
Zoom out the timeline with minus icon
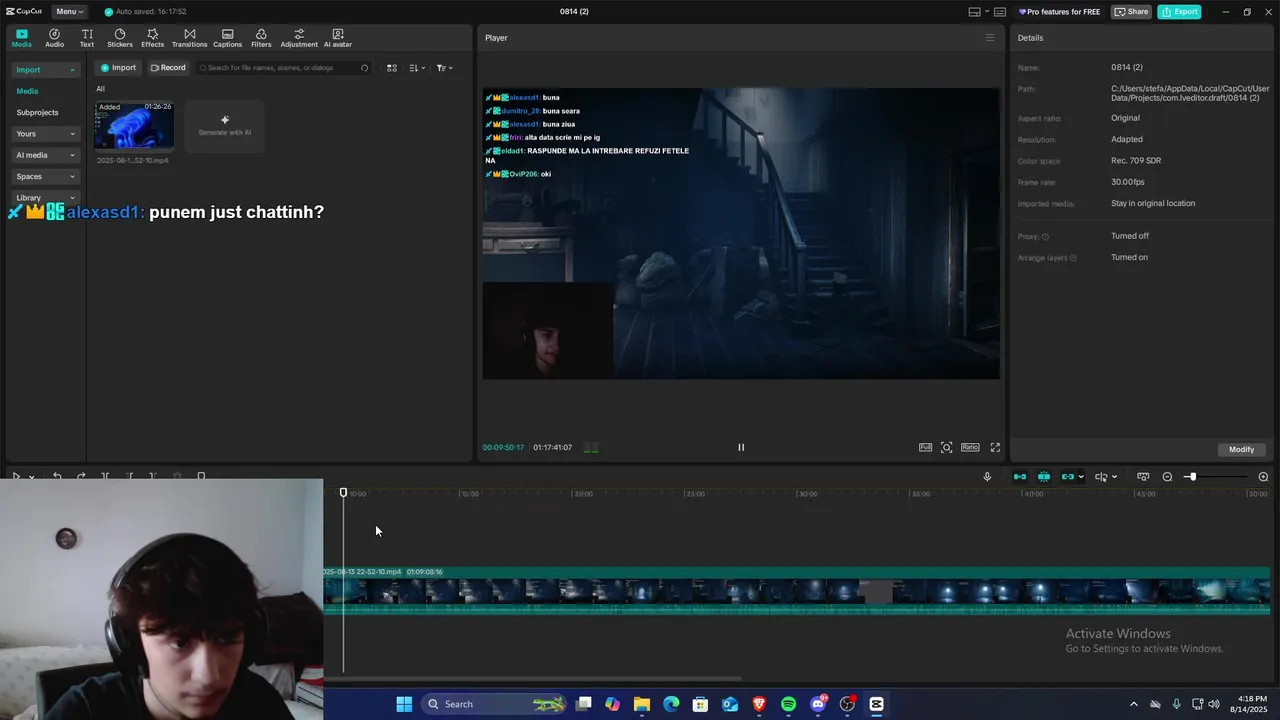(1167, 477)
